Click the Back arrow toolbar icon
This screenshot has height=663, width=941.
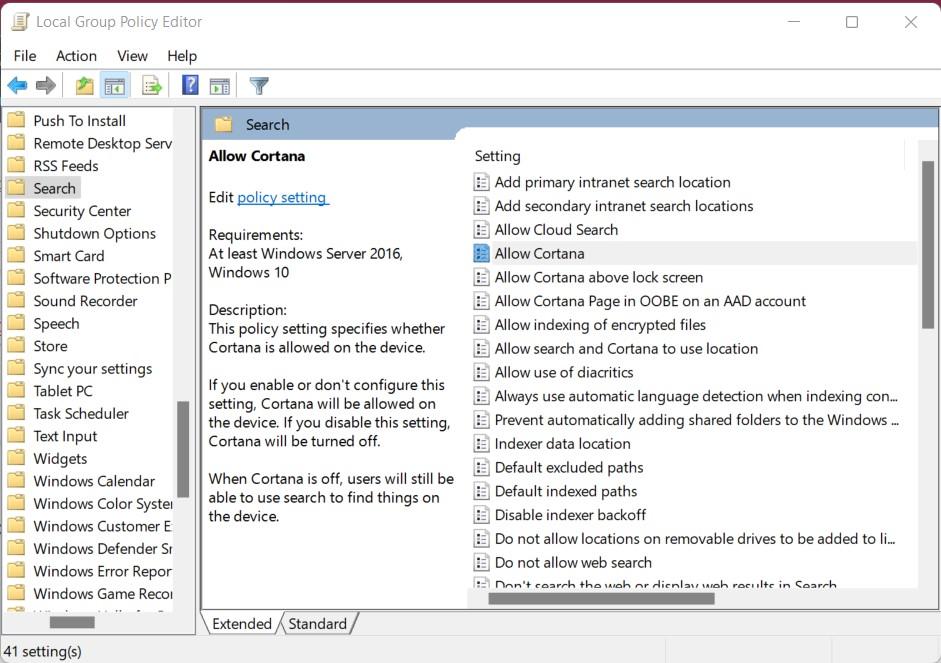click(17, 86)
